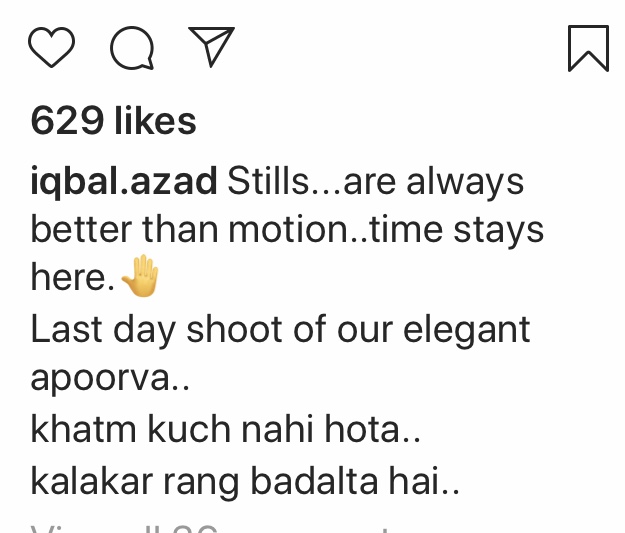
Task: Tap the raised hand emoji in the caption
Action: coord(140,276)
